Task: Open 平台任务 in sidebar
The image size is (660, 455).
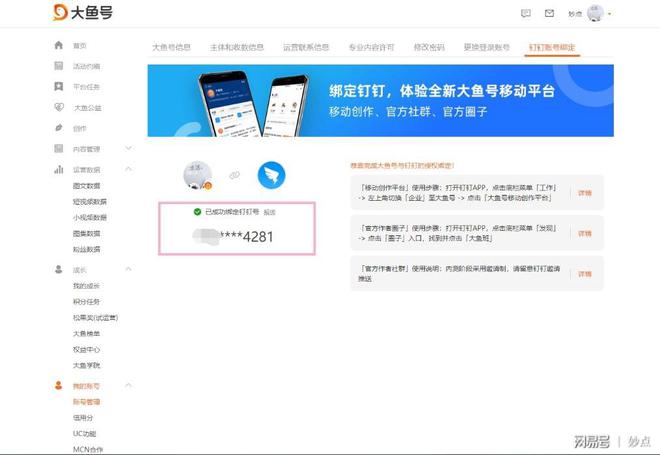Action: [86, 87]
